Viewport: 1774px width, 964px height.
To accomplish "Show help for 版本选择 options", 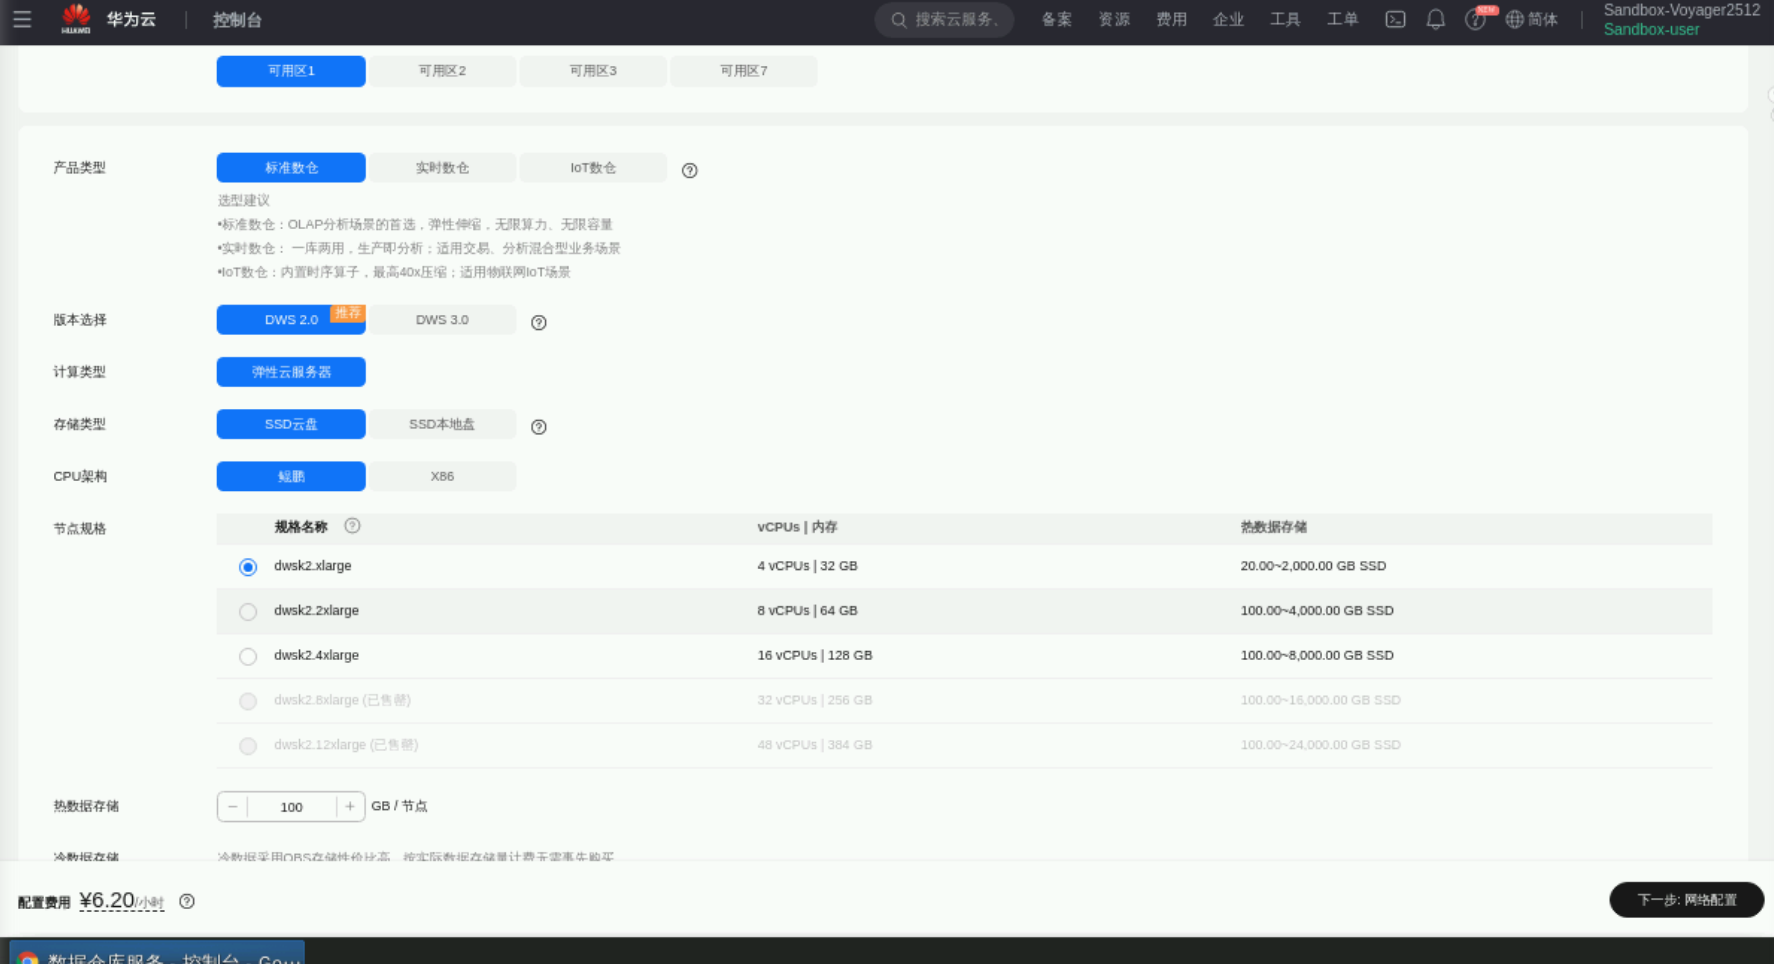I will (538, 322).
